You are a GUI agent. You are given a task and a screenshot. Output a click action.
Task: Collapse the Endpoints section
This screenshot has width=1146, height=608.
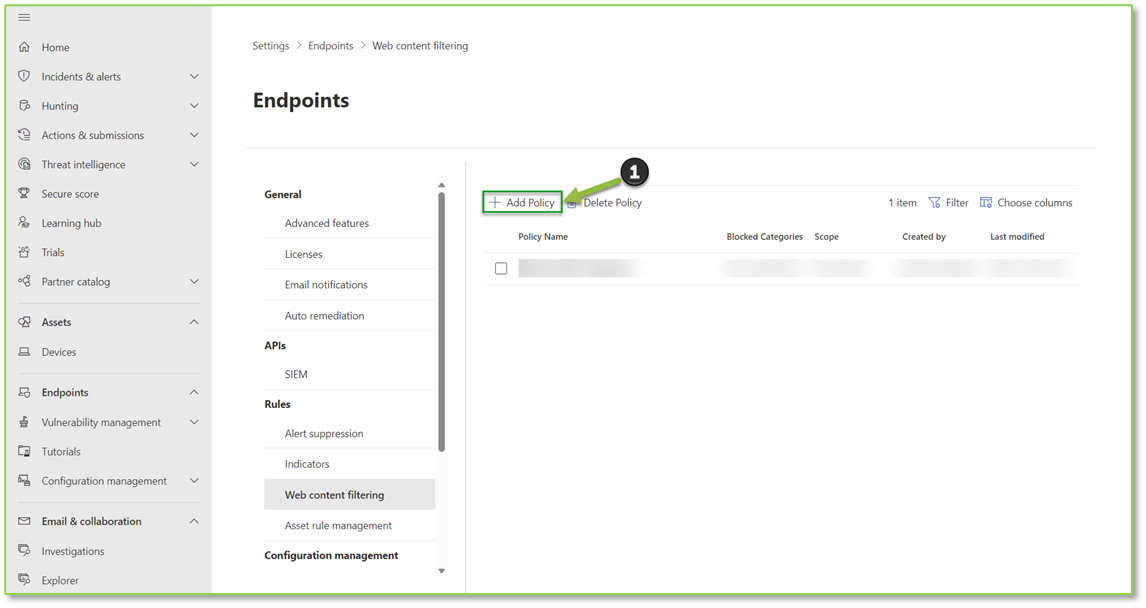pos(195,392)
